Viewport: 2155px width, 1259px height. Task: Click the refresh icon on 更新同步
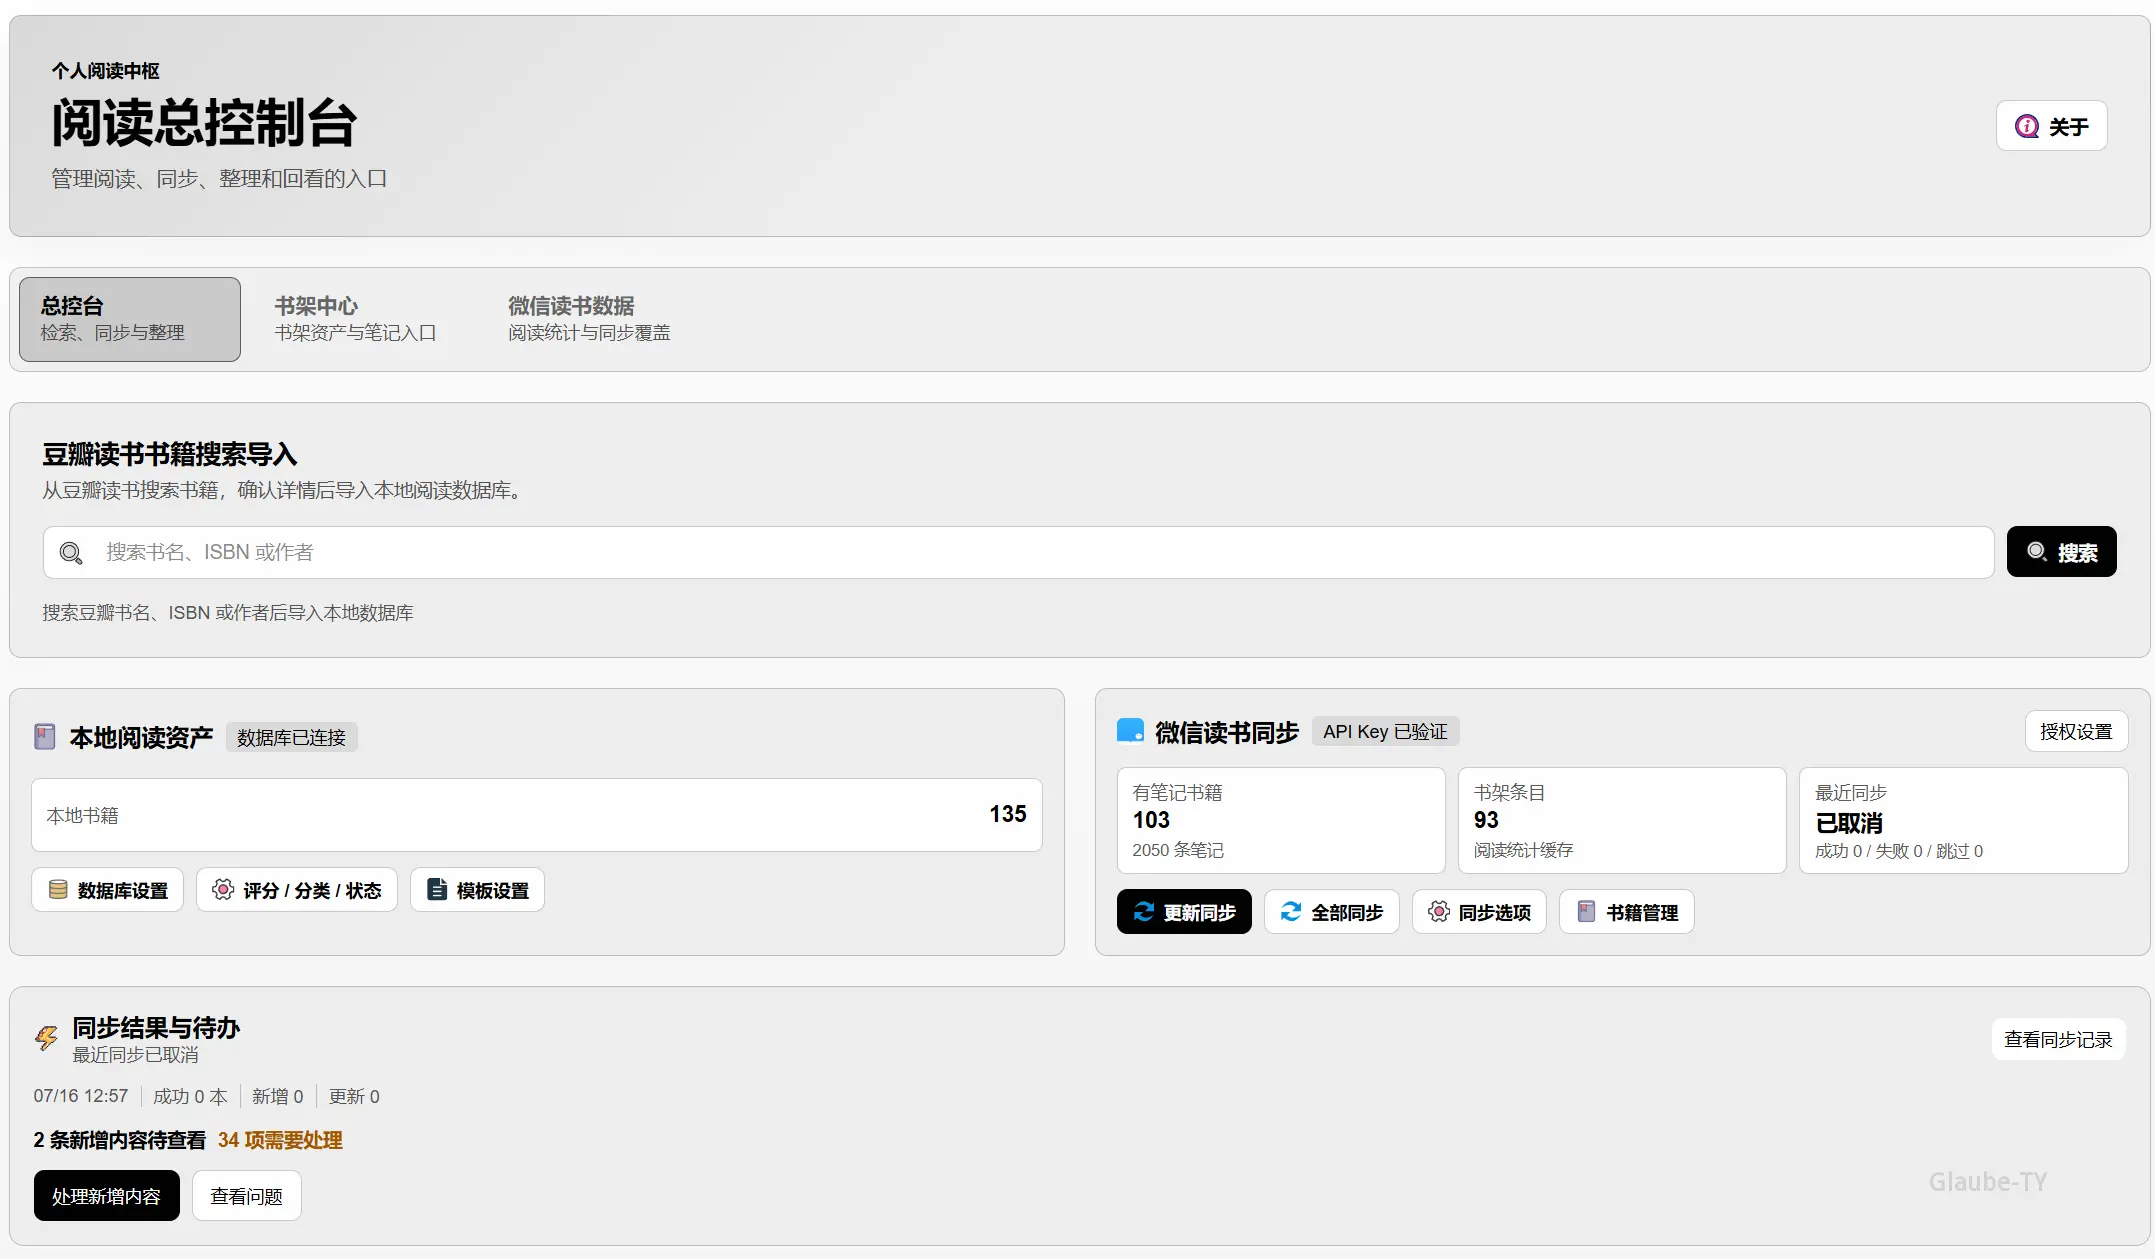coord(1144,912)
